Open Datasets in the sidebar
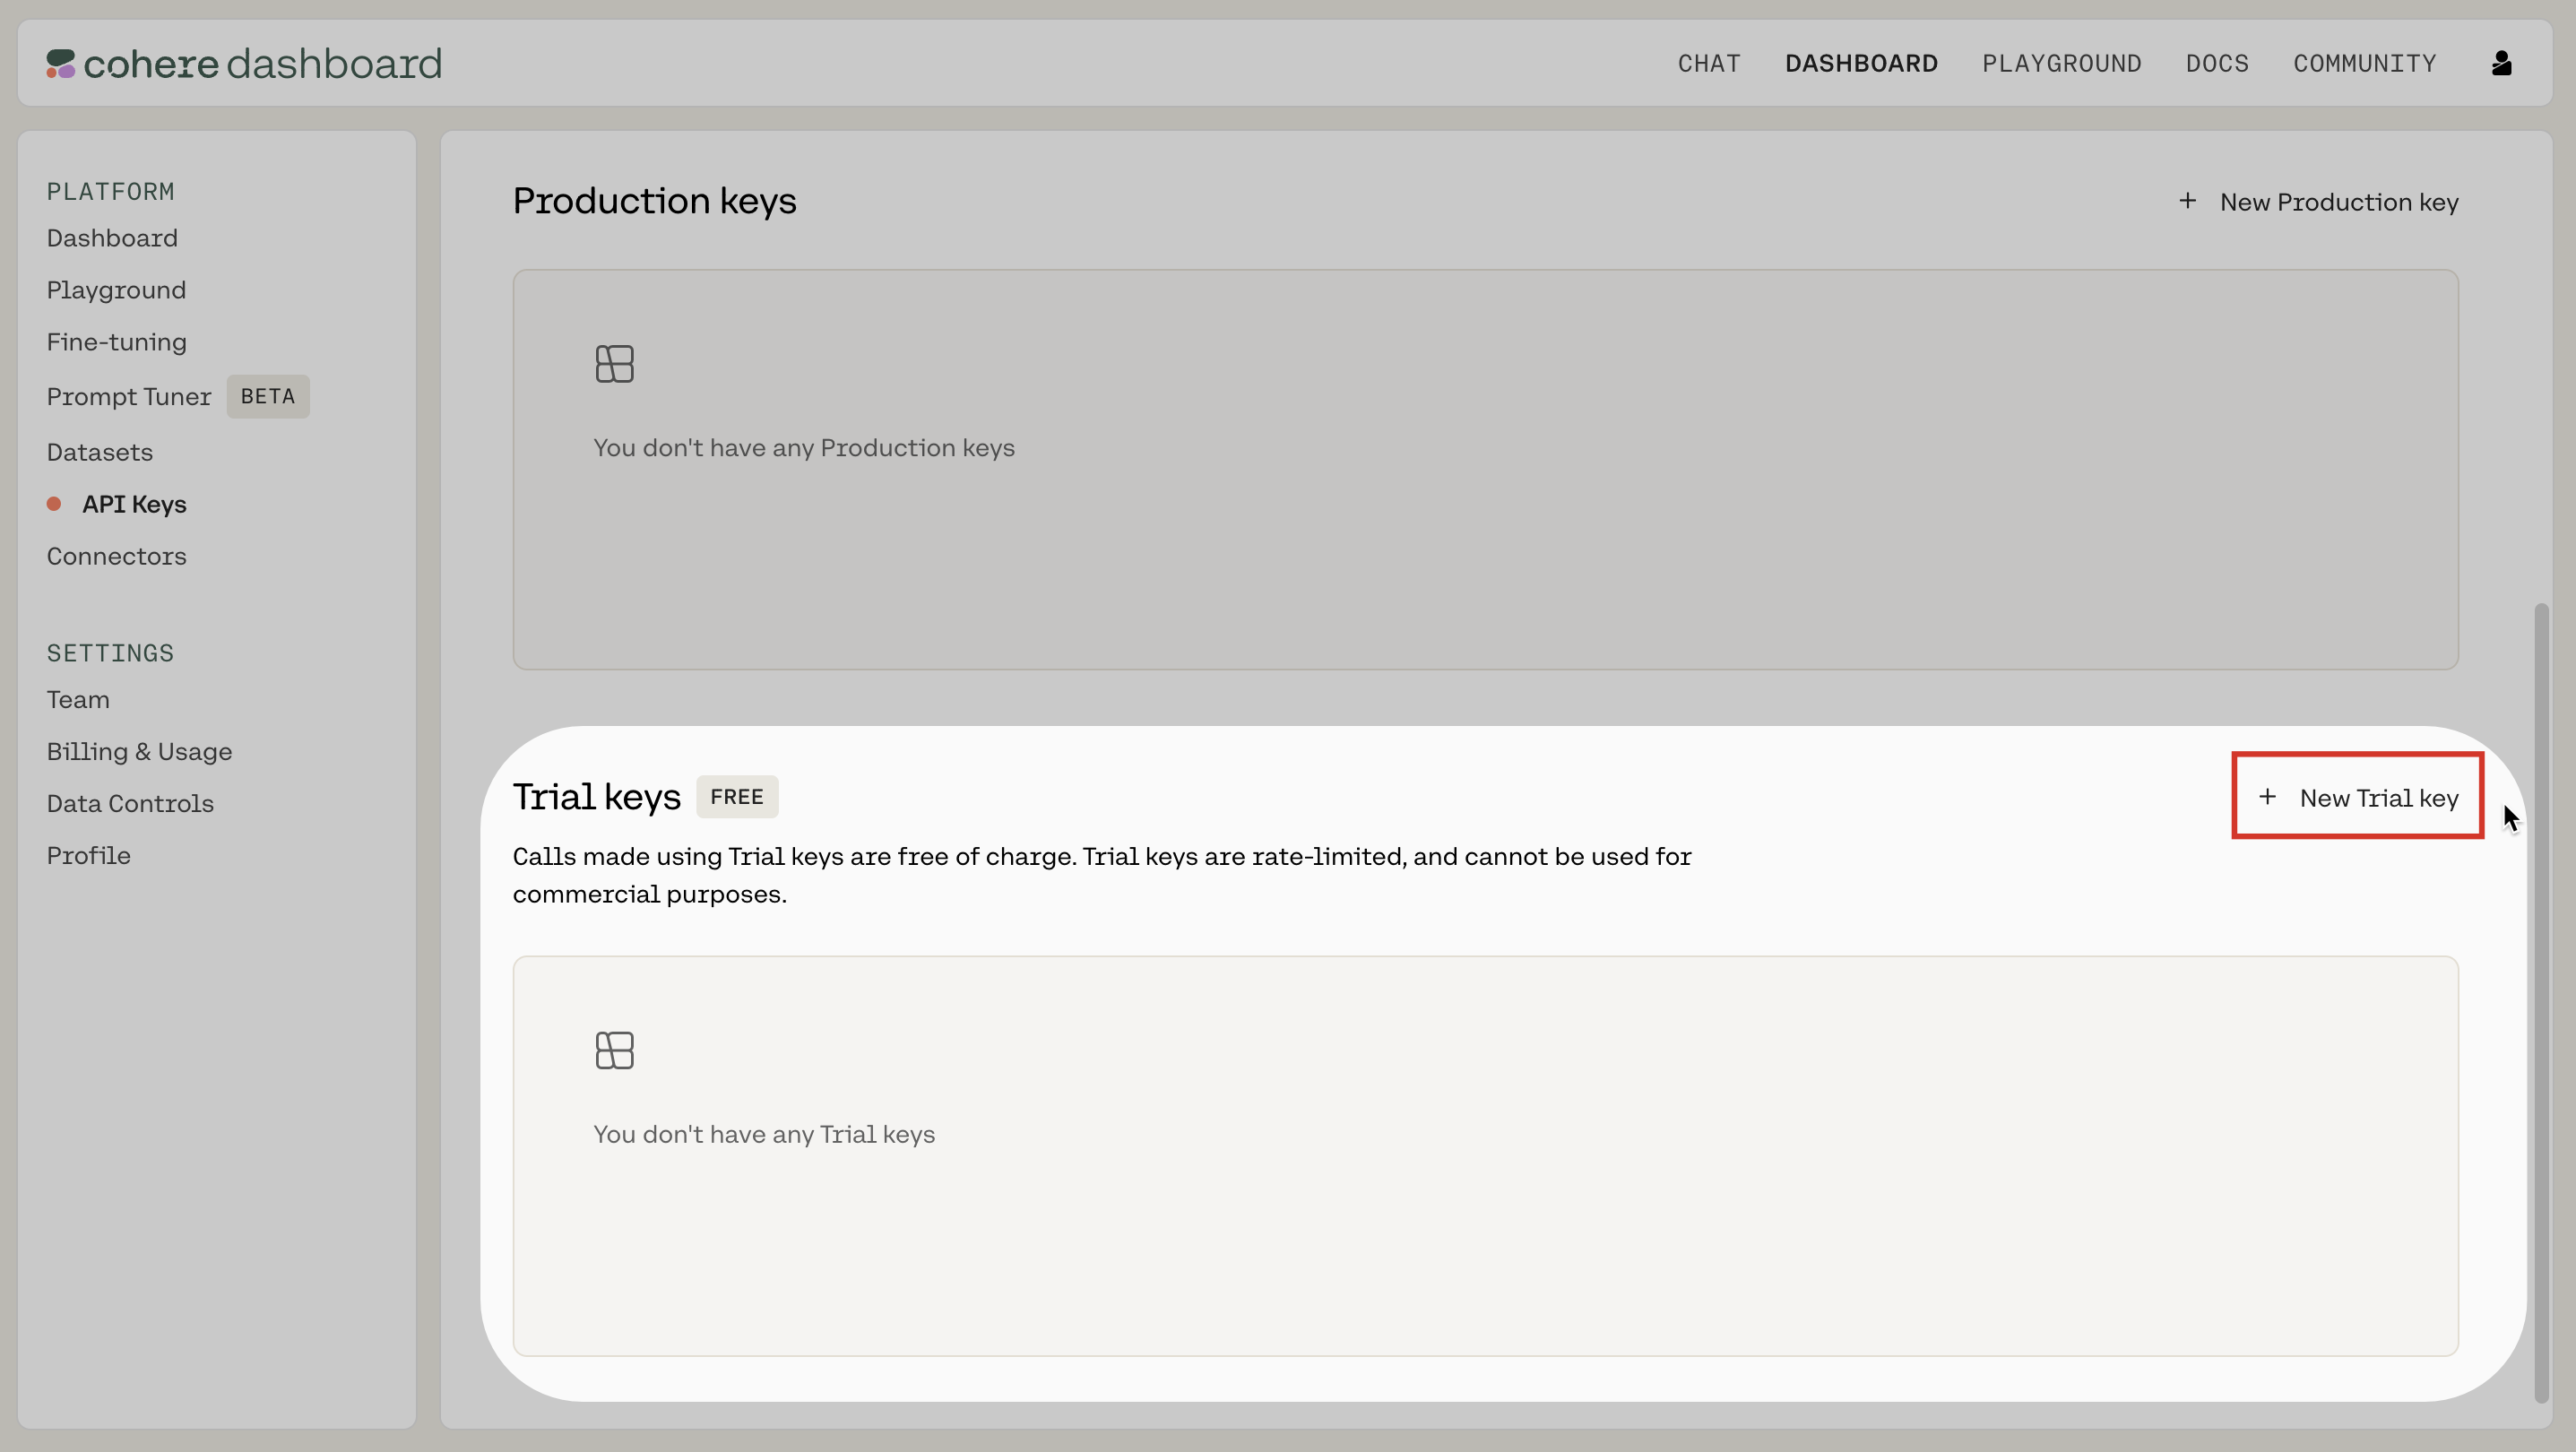 pos(100,452)
